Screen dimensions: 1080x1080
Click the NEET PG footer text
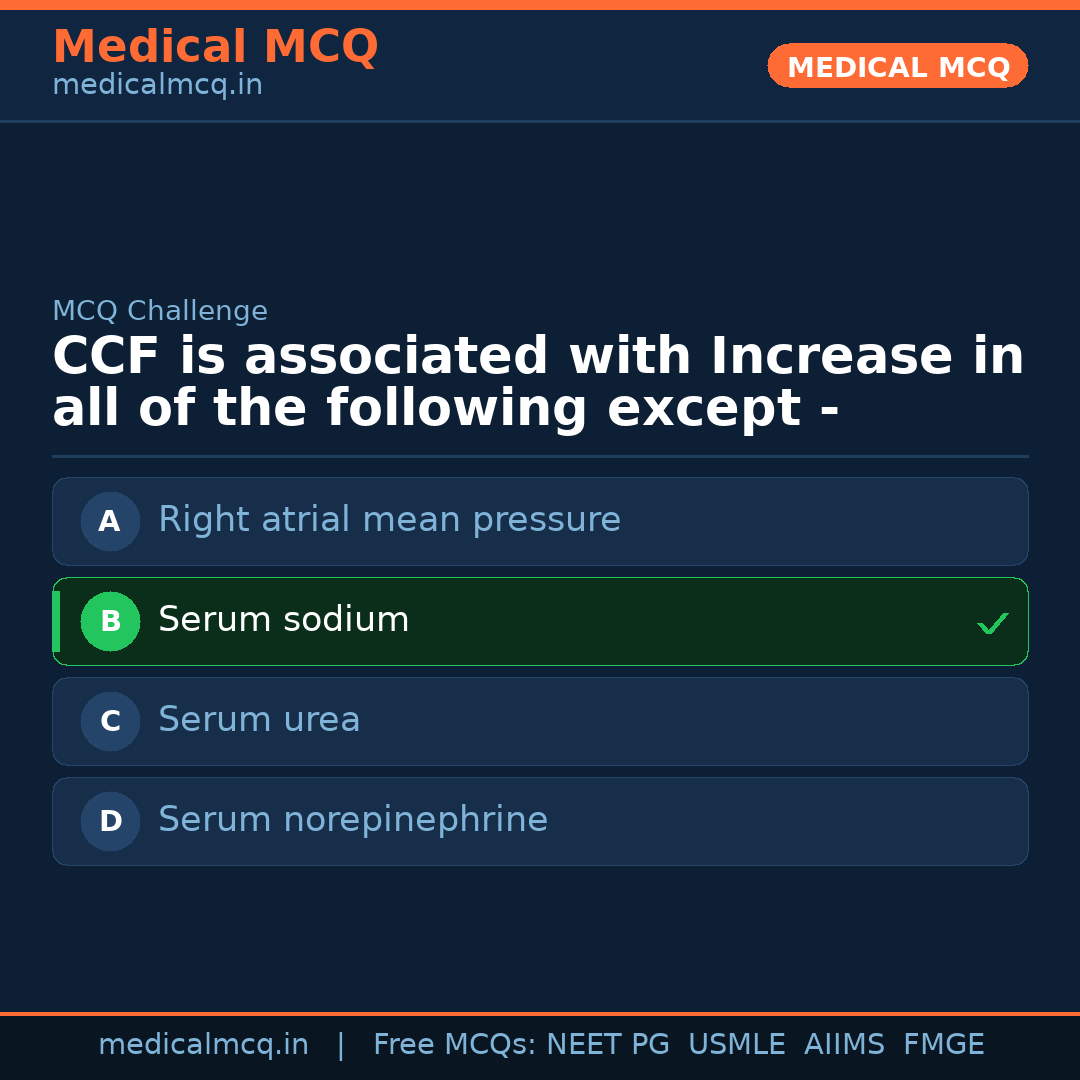coord(608,1045)
